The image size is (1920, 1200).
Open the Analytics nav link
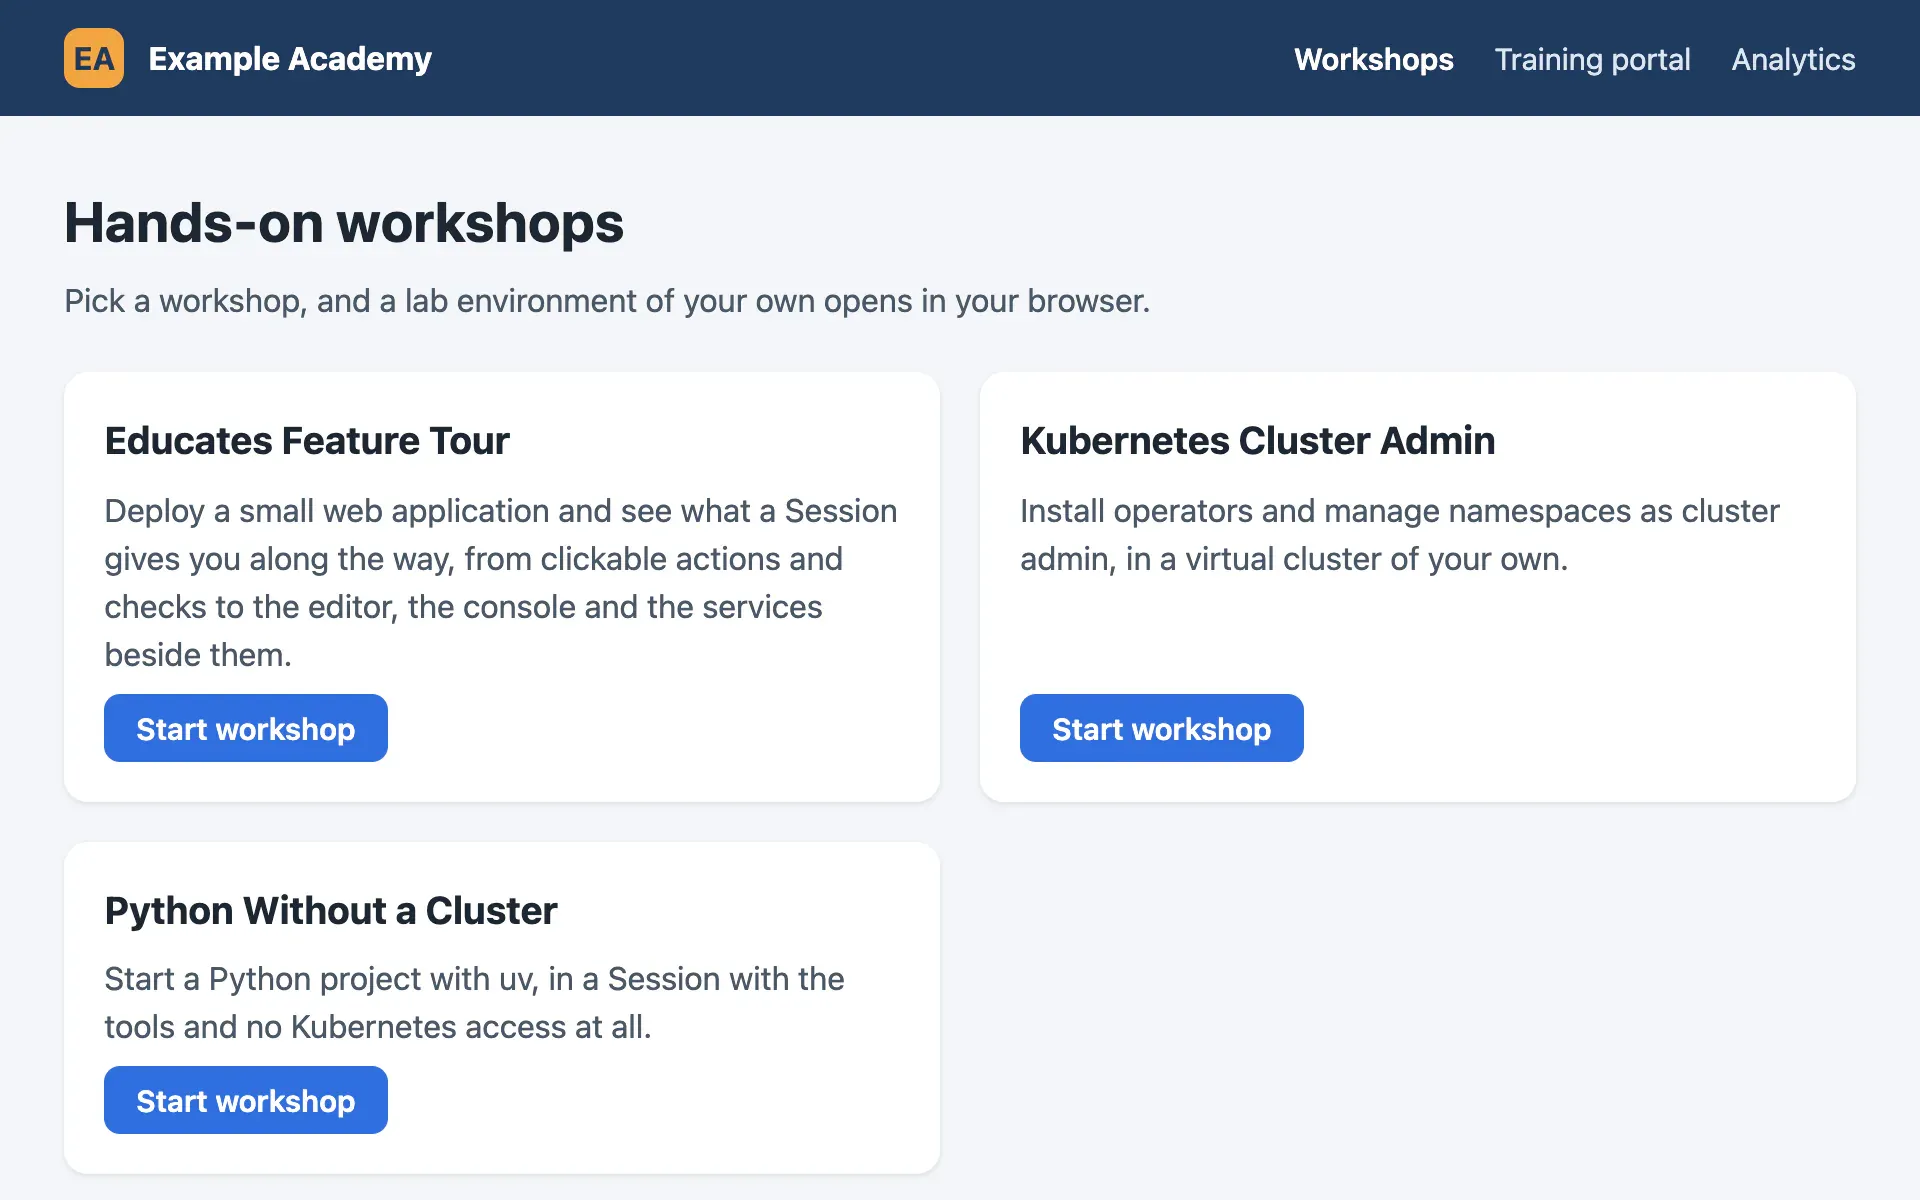click(x=1793, y=59)
